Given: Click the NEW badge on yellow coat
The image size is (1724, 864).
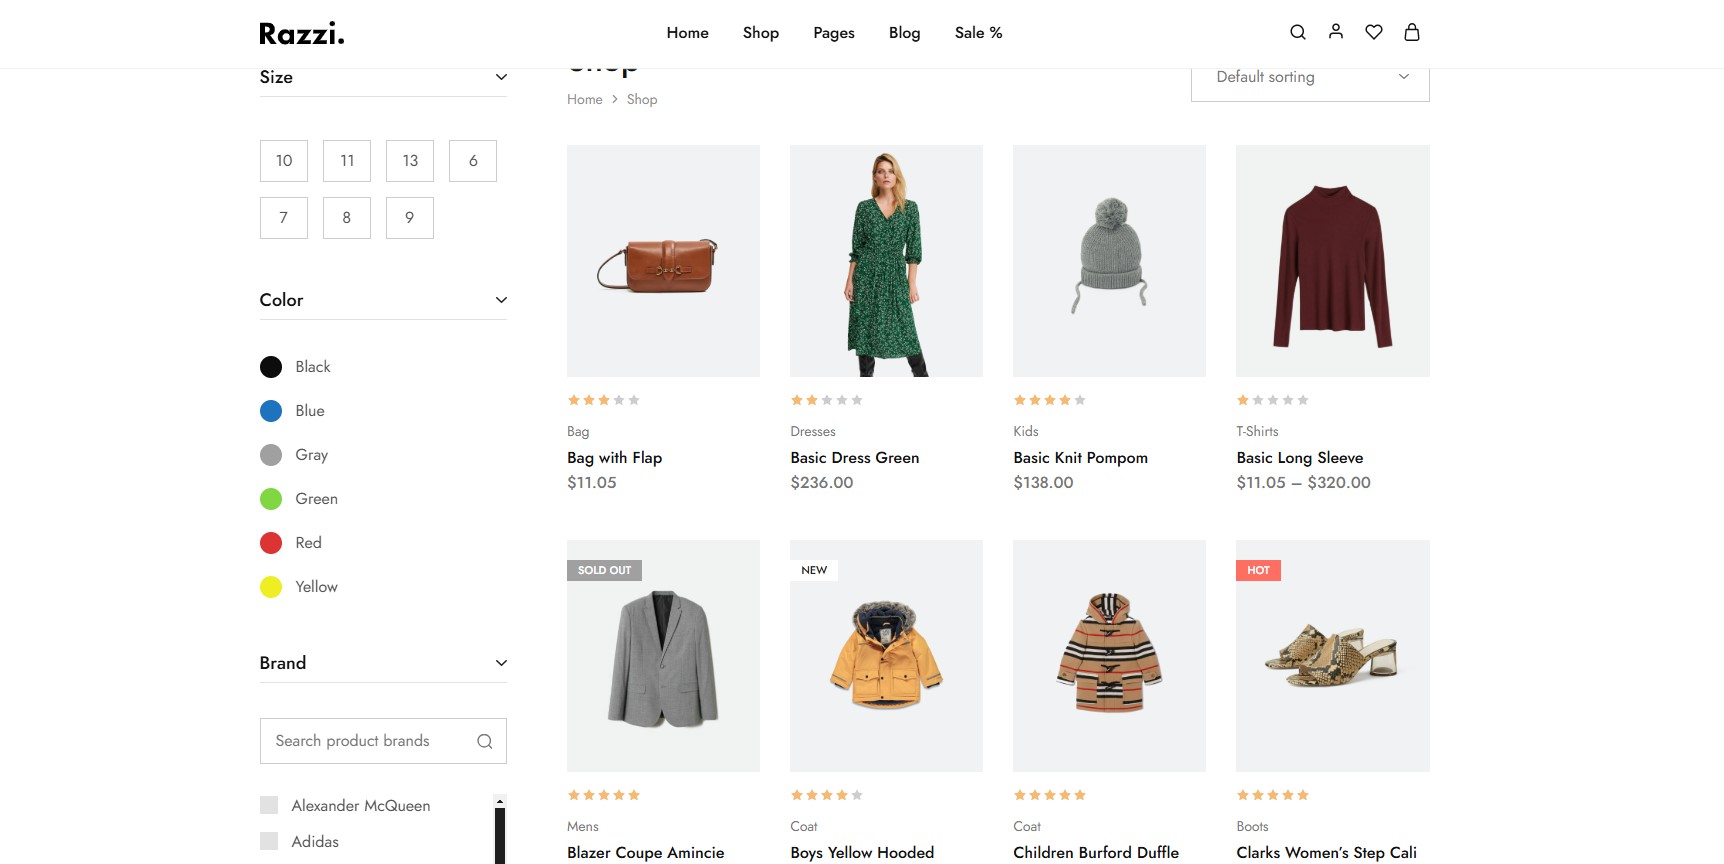Looking at the screenshot, I should click(x=814, y=570).
